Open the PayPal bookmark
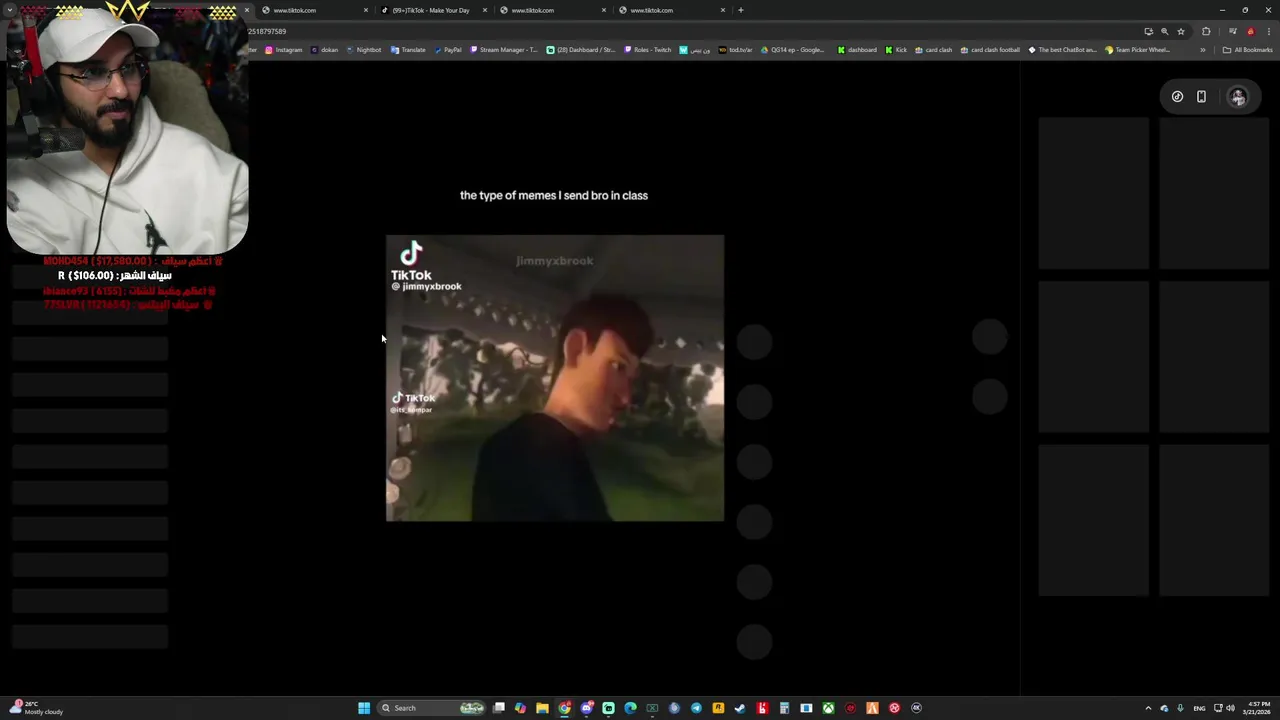Screen dimensions: 1280x720 point(447,50)
